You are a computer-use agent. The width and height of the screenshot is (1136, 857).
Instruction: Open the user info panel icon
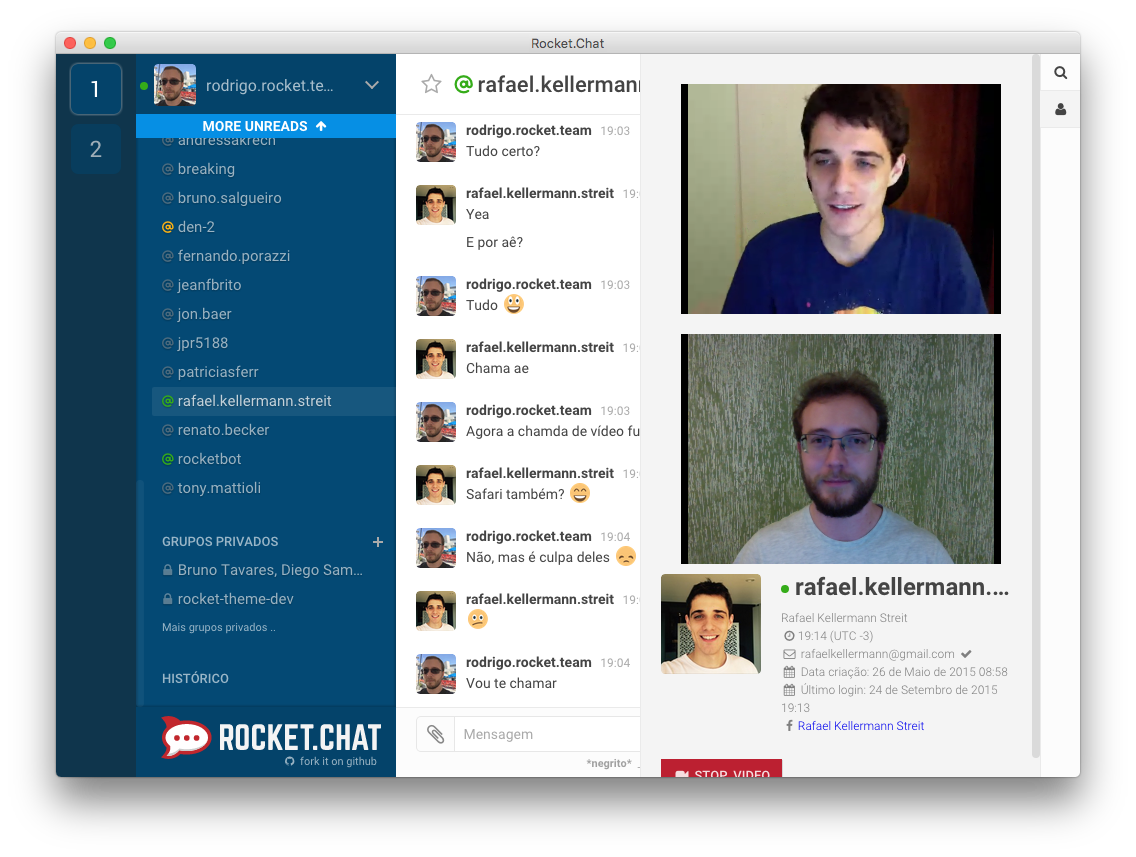(1060, 109)
